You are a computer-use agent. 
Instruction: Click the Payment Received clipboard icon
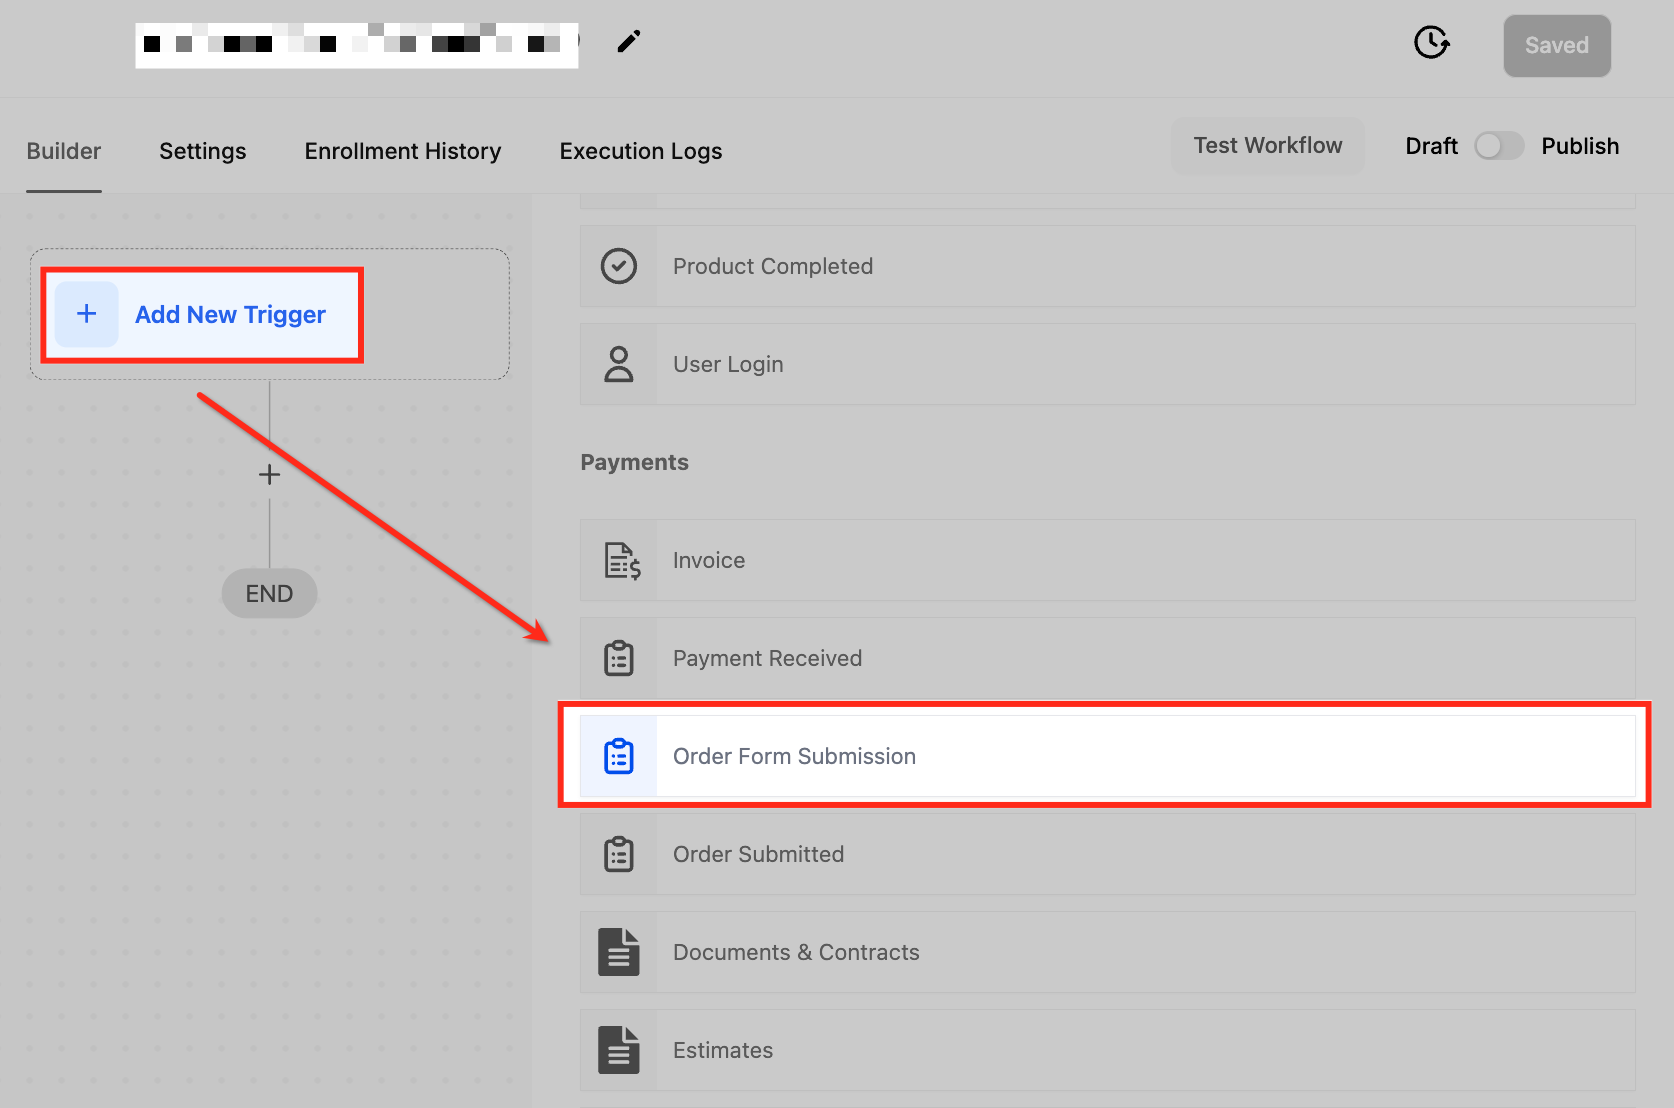point(619,658)
